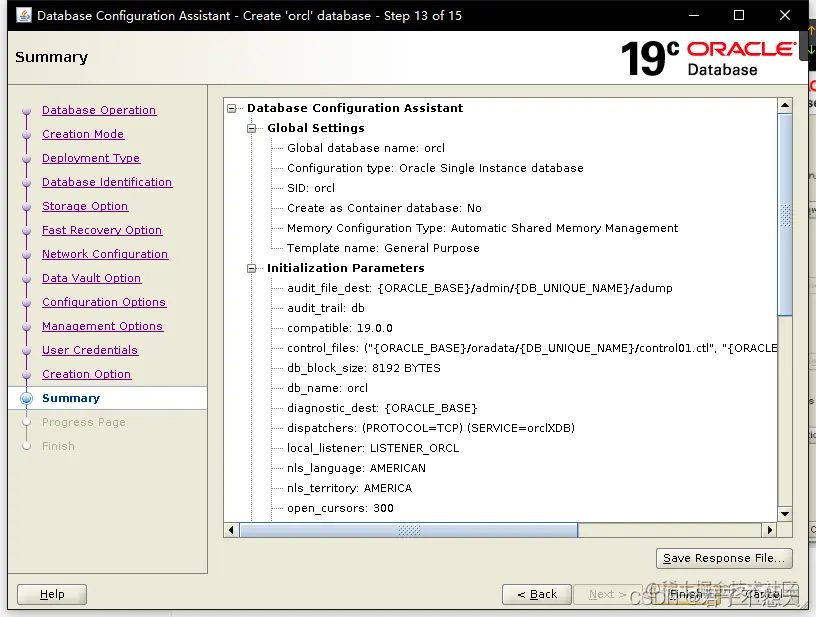The image size is (816, 617).
Task: Select the nls_language: AMERICAN row
Action: 356,468
